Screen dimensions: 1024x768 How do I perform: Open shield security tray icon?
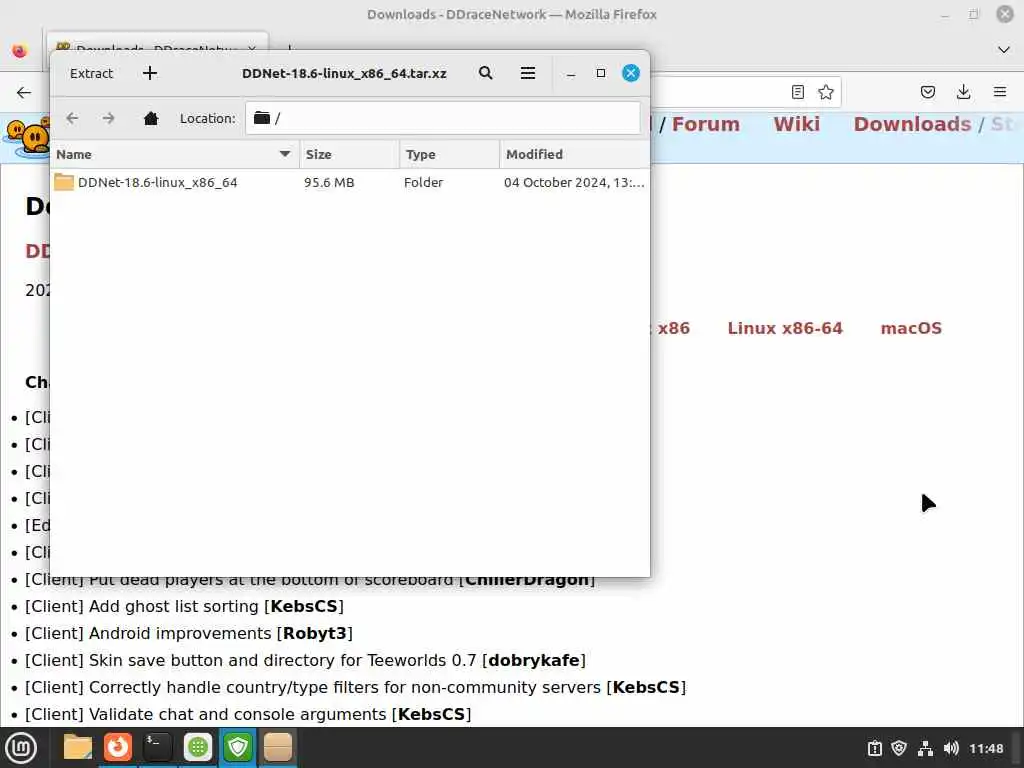(x=899, y=748)
